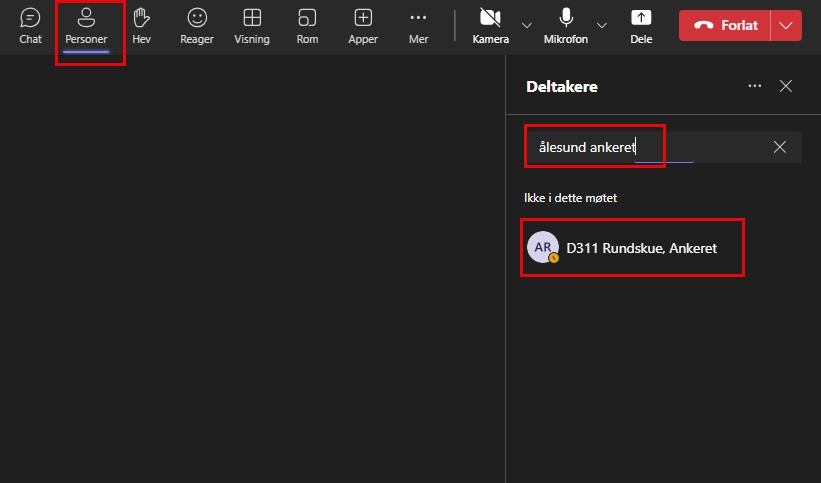The height and width of the screenshot is (483, 821).
Task: Expand microphone options chevron next to Mikrofon
Action: 602,26
